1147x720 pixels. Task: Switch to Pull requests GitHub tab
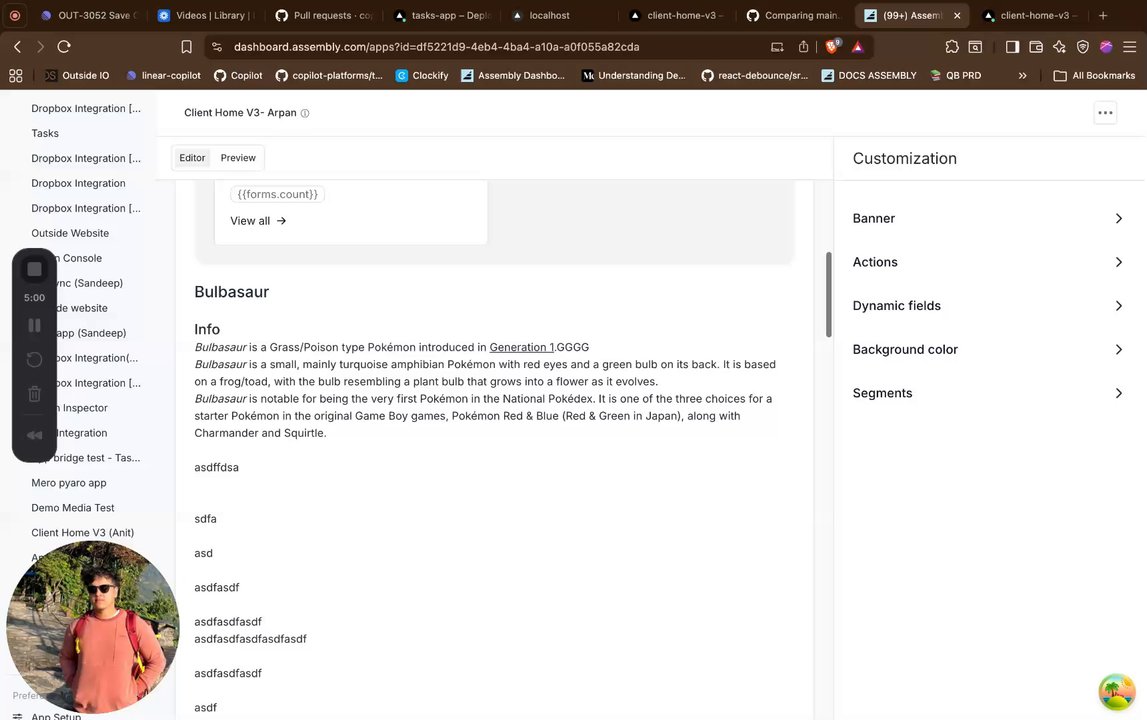[324, 15]
